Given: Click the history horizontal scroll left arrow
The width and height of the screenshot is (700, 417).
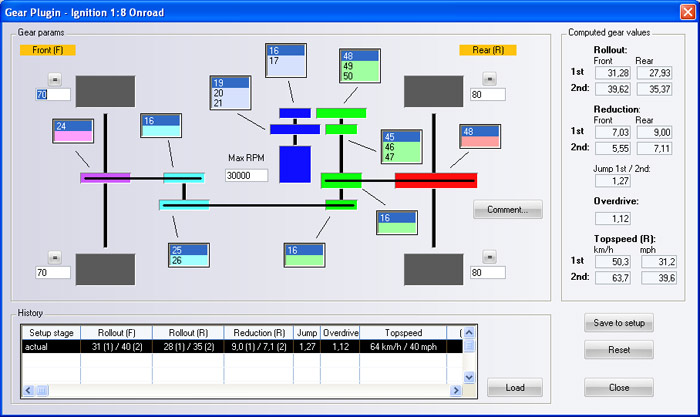Looking at the screenshot, I should pyautogui.click(x=29, y=390).
